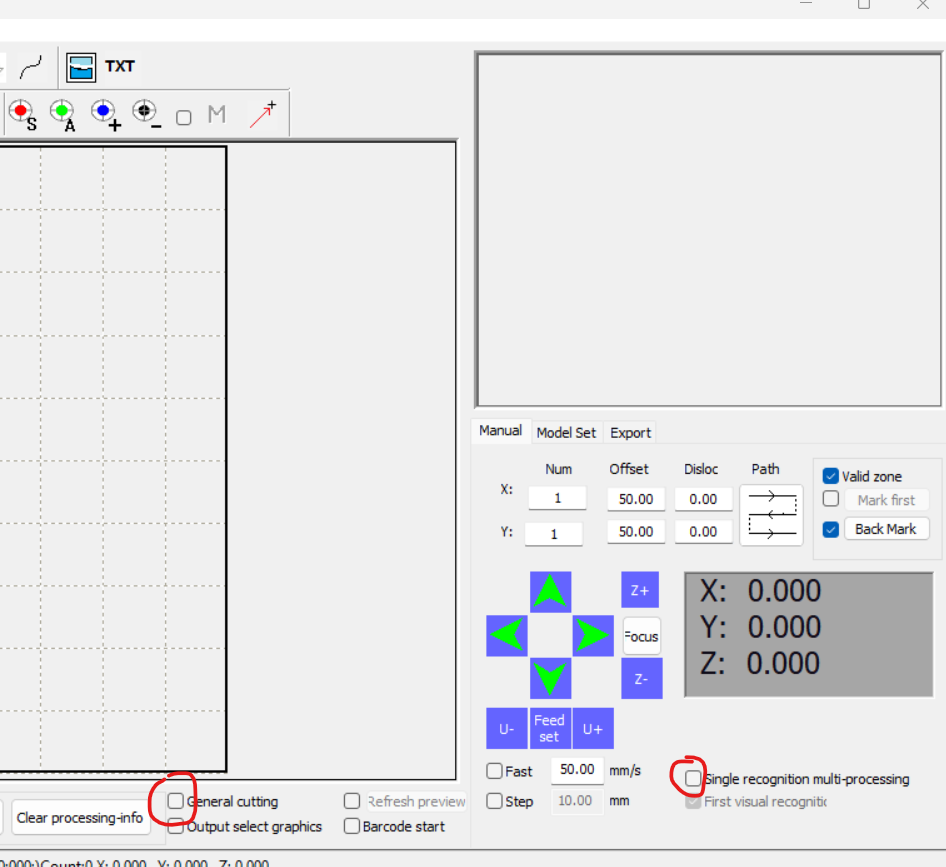Viewport: 946px width, 867px height.
Task: Switch to the Model Set tab
Action: [x=566, y=433]
